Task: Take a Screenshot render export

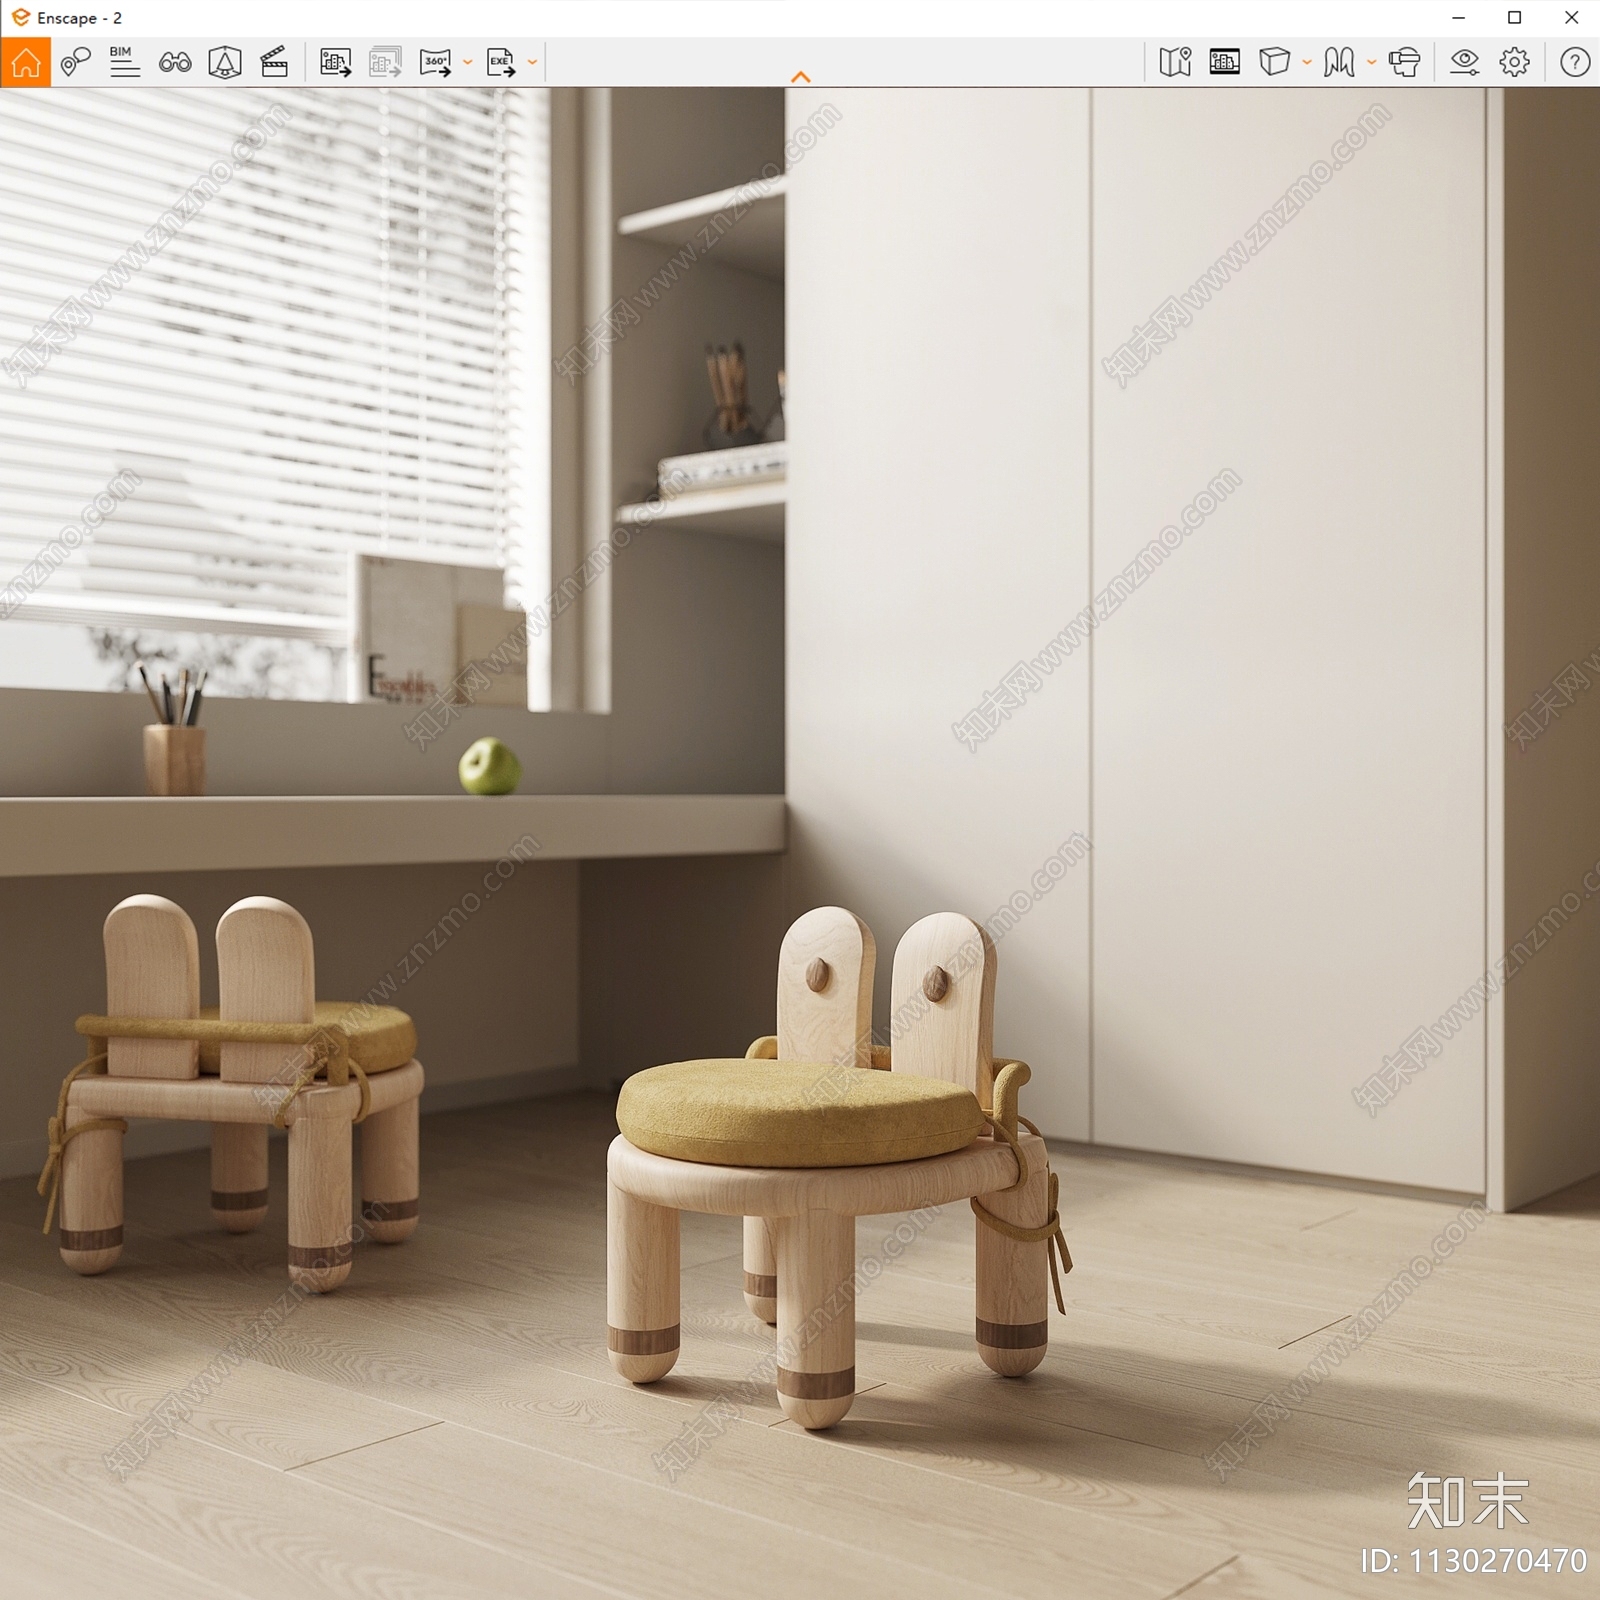Action: tap(335, 62)
